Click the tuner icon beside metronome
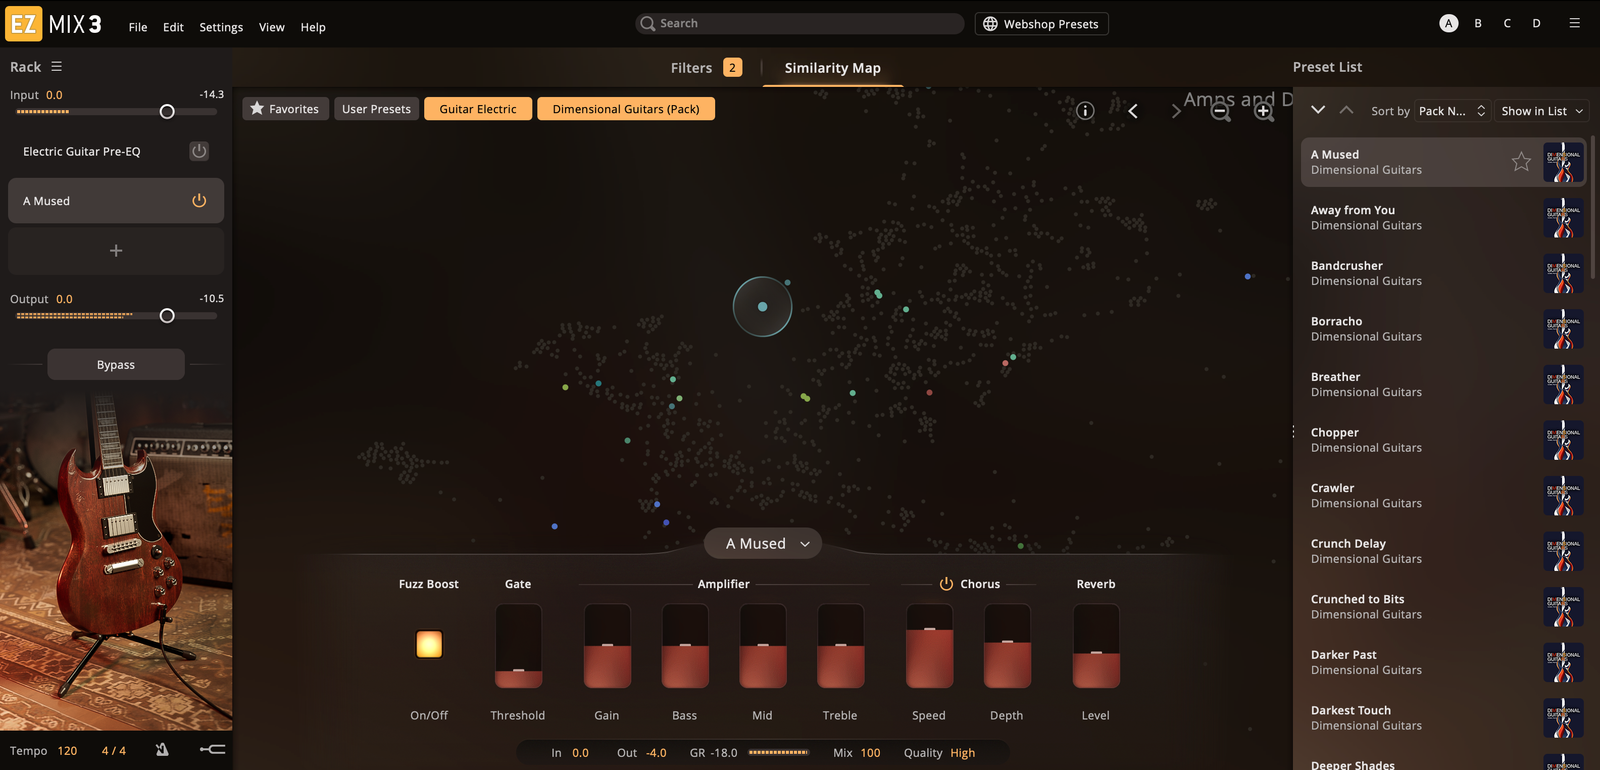The image size is (1600, 770). (212, 749)
